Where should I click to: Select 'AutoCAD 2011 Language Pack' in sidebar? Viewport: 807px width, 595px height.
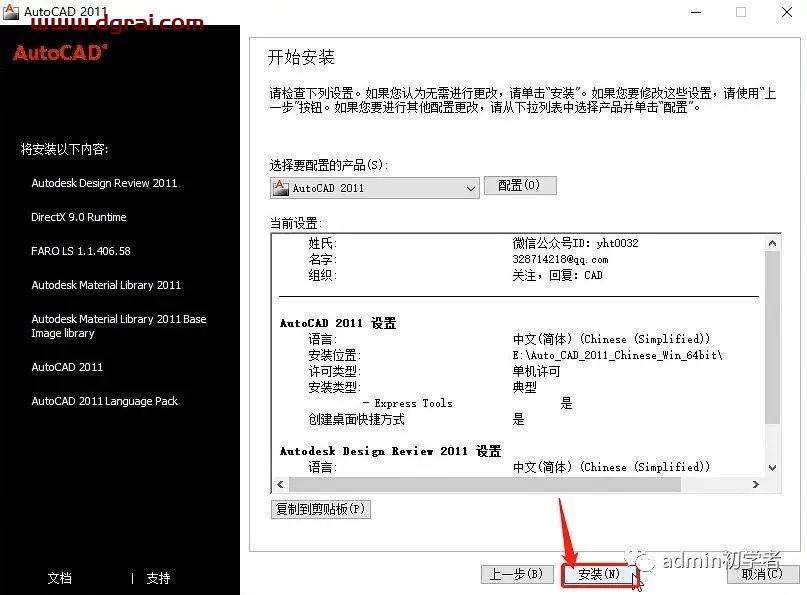104,401
